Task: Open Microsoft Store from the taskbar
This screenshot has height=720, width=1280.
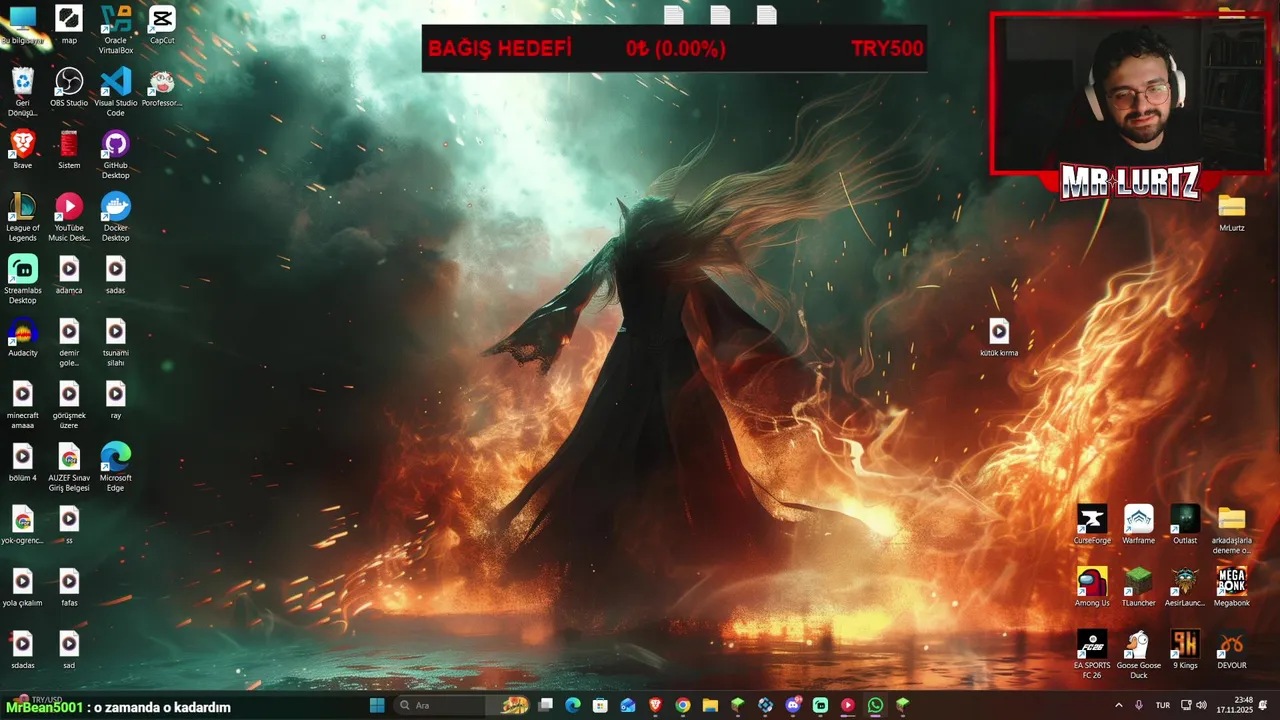Action: (600, 705)
